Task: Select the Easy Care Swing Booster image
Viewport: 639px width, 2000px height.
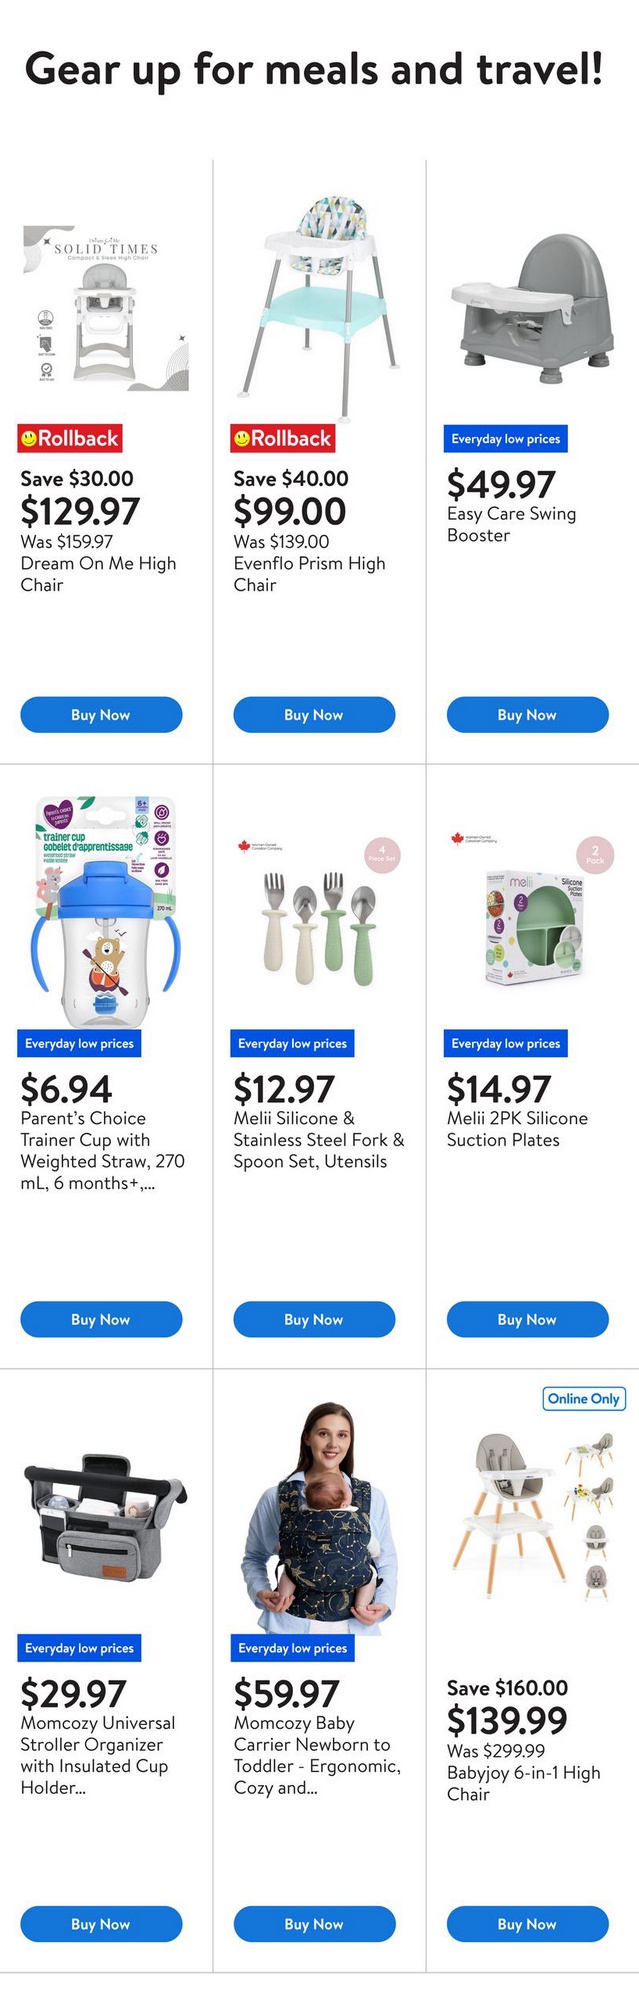Action: point(532,309)
